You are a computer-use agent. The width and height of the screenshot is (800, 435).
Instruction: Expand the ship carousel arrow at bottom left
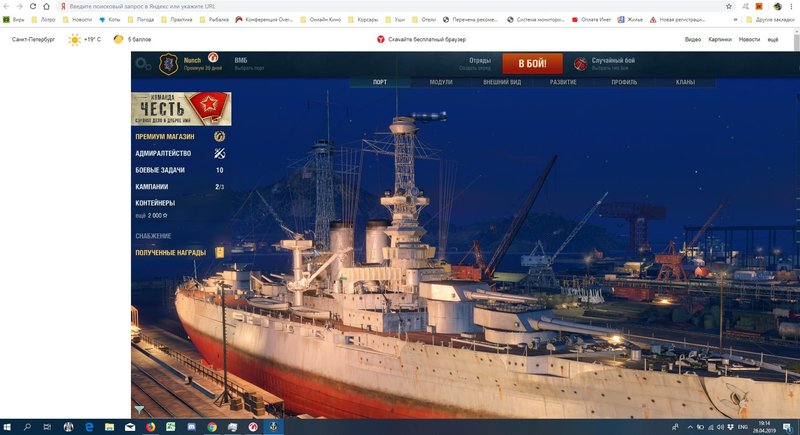point(138,408)
